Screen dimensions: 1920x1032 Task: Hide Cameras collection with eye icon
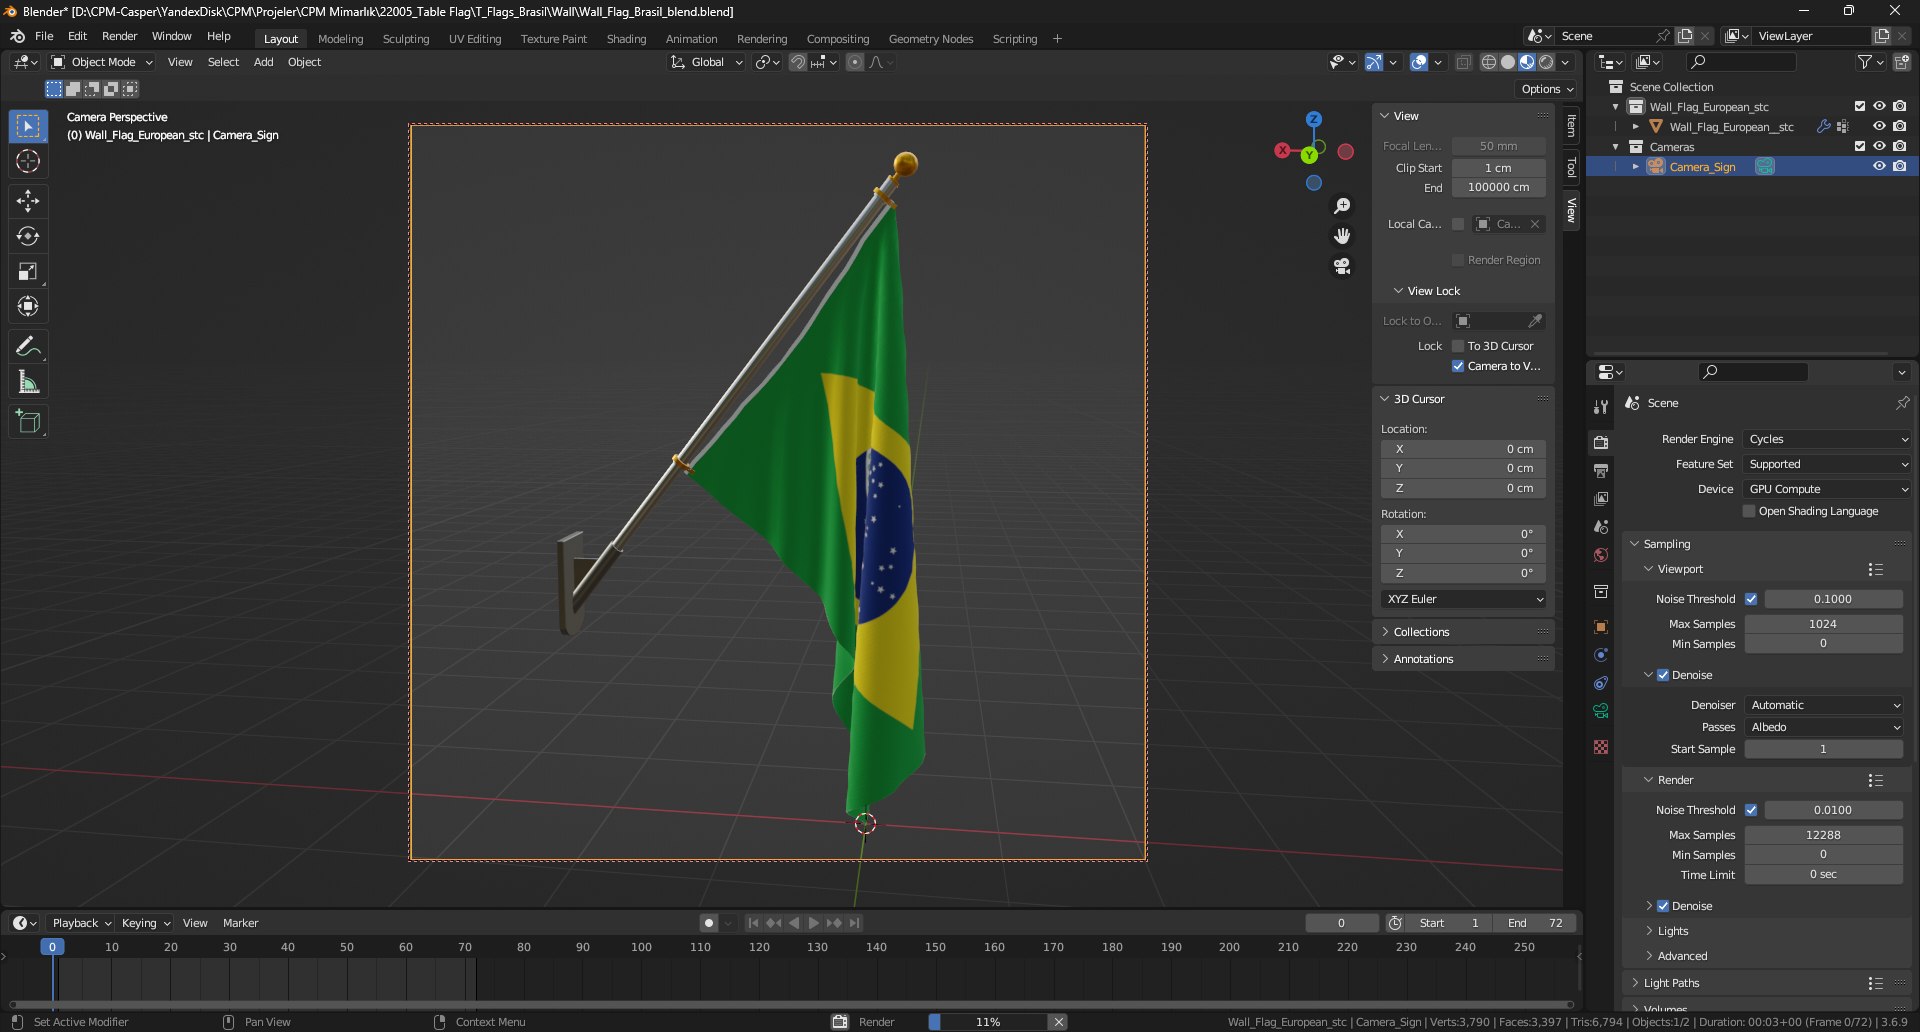1879,146
